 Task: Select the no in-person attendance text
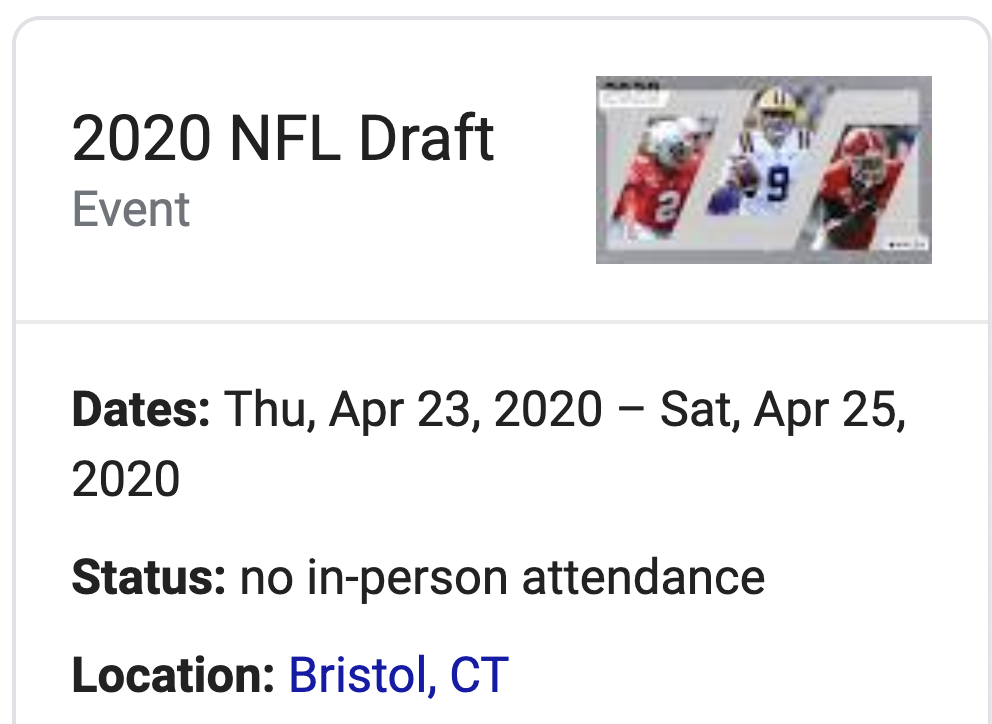pyautogui.click(x=502, y=577)
